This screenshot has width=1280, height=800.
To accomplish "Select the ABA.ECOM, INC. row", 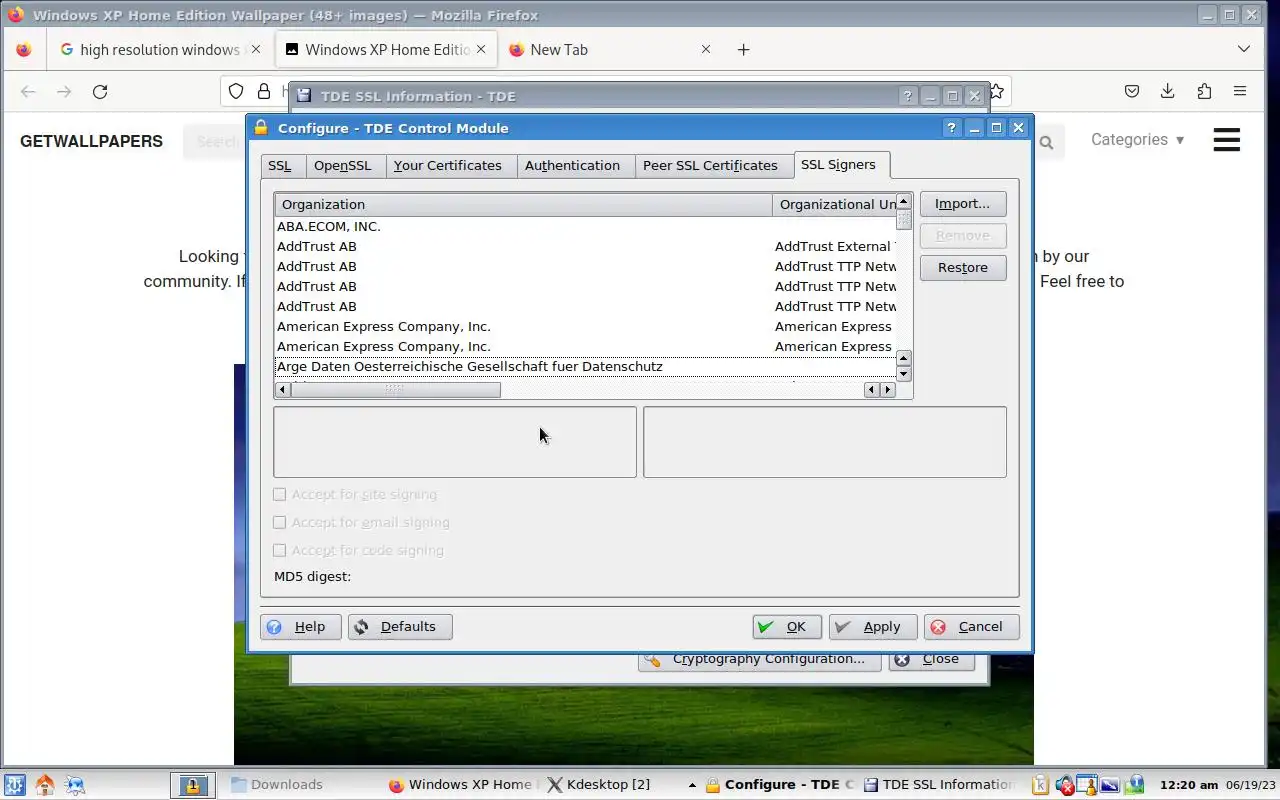I will [x=586, y=227].
